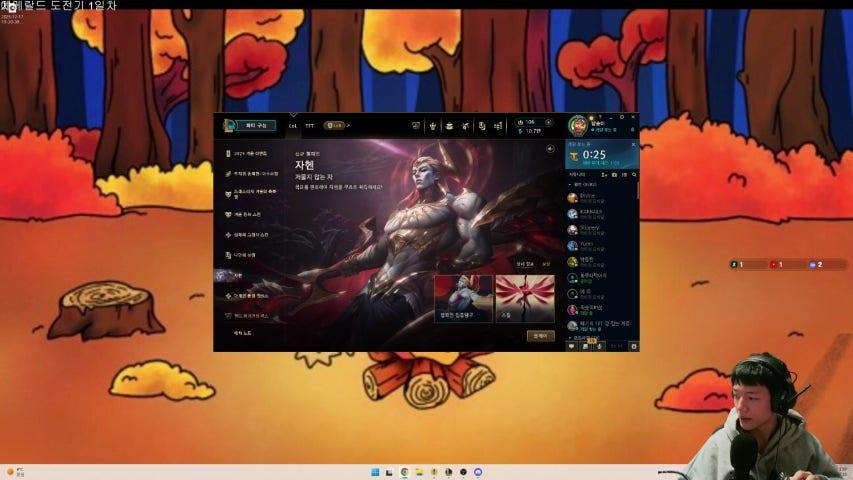Open File Explorer from the taskbar

(419, 472)
